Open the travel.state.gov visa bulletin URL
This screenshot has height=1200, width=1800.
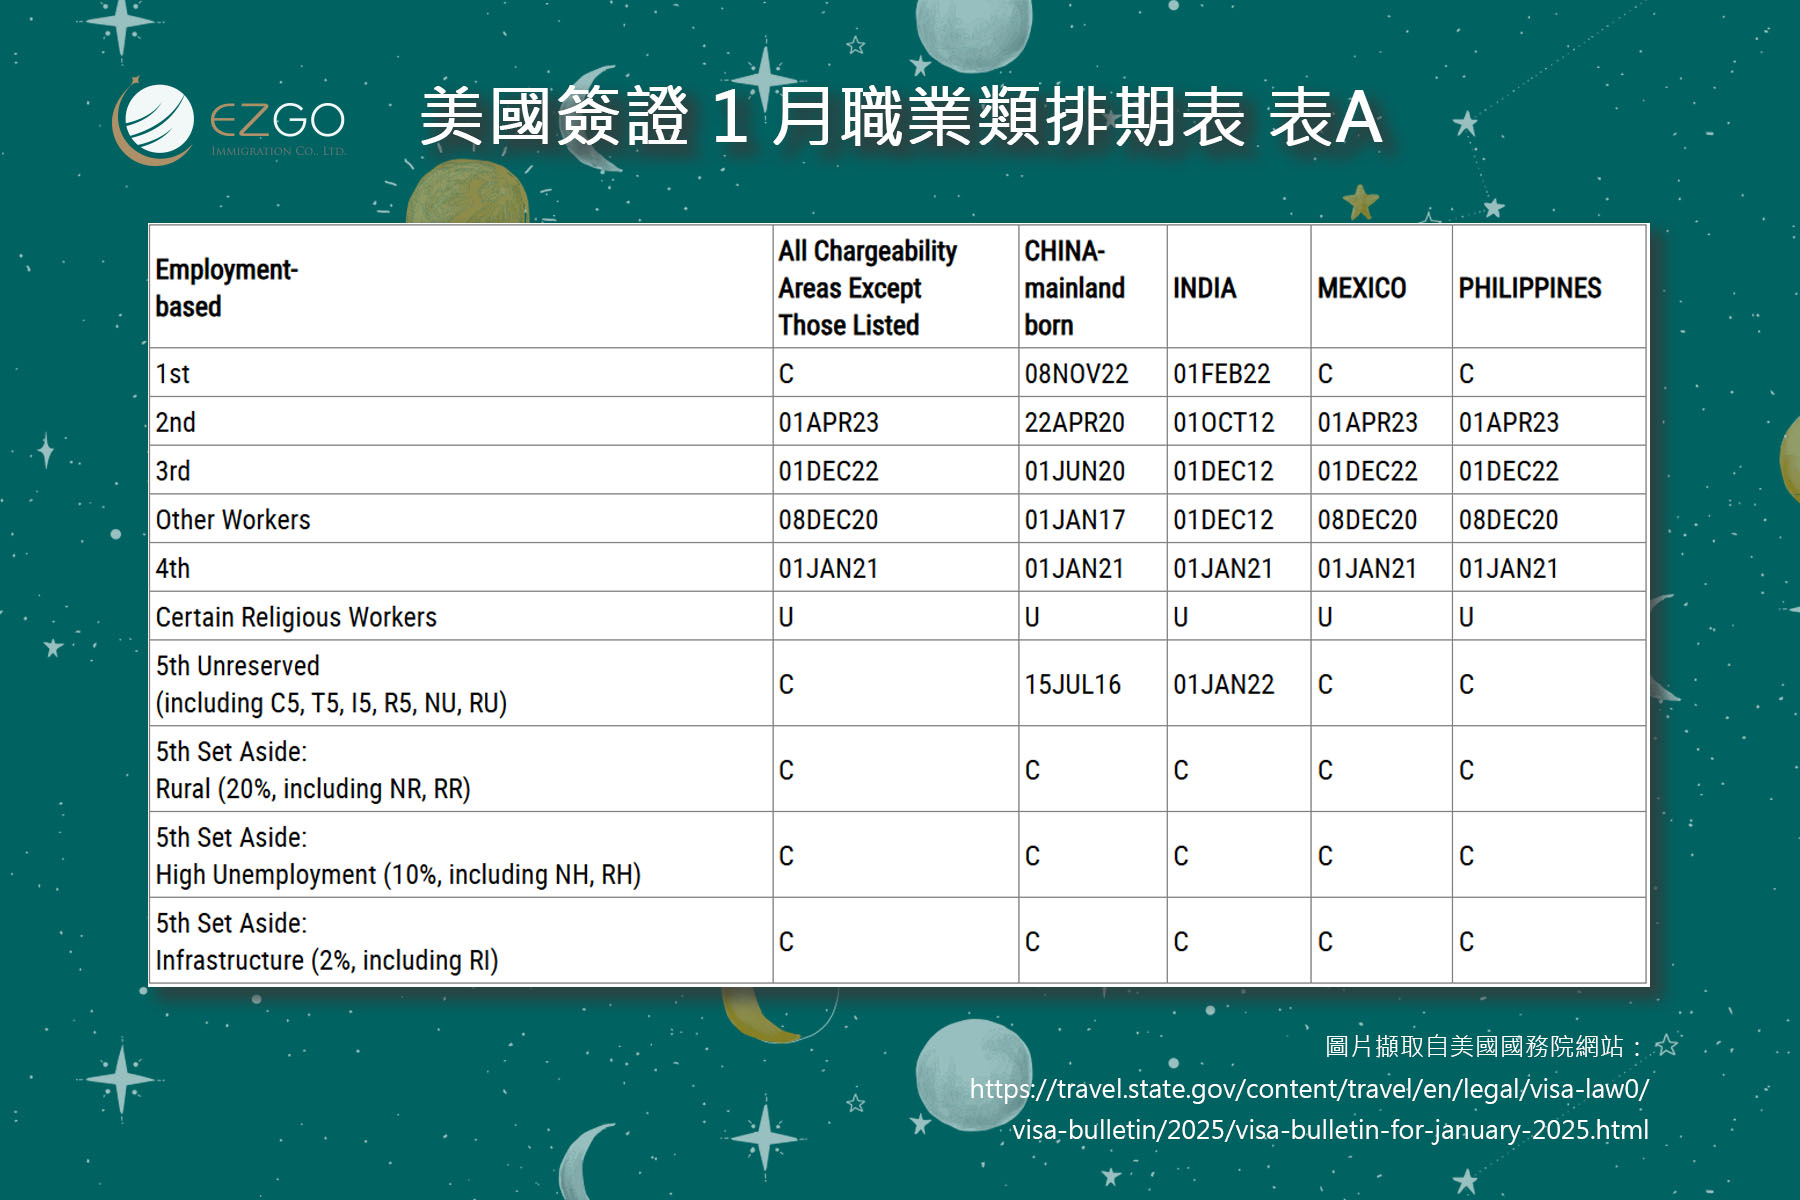pos(1310,1109)
